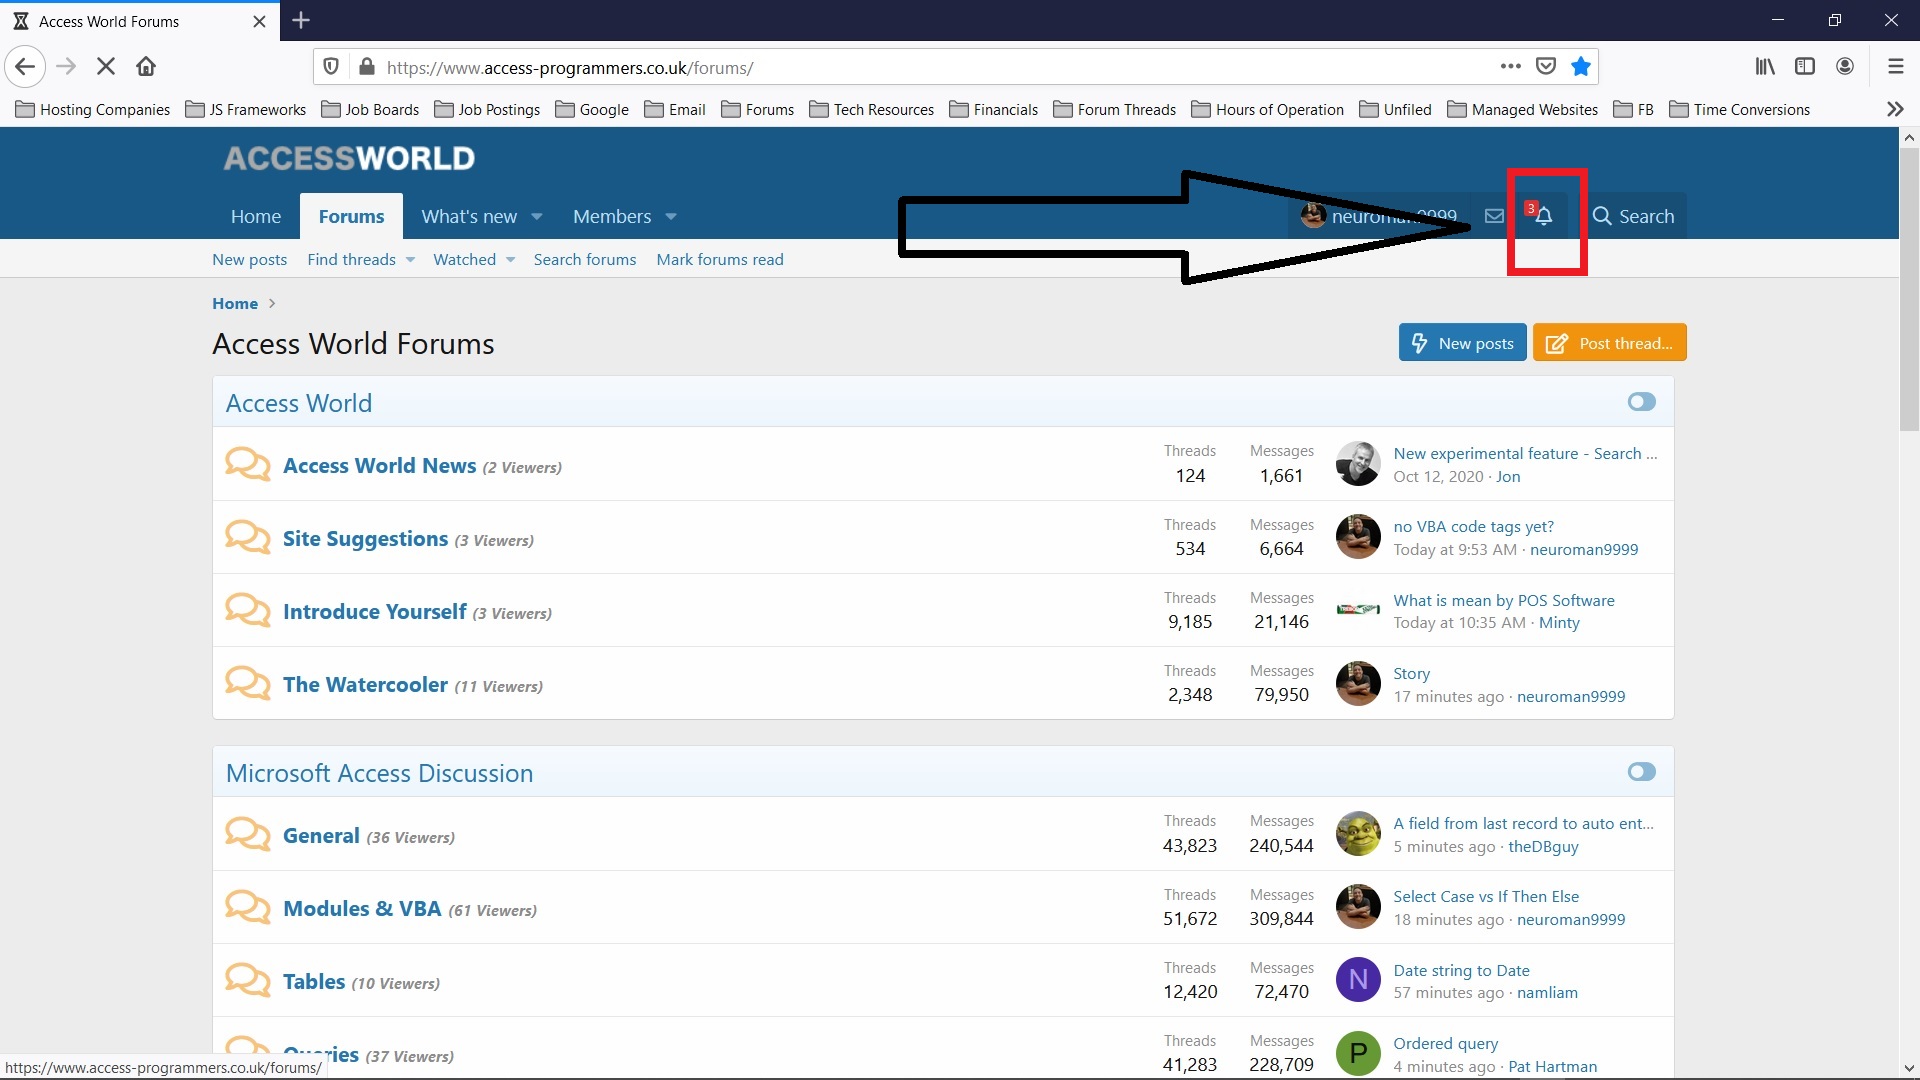Open page actions three-dot menu
This screenshot has width=1920, height=1080.
1511,67
